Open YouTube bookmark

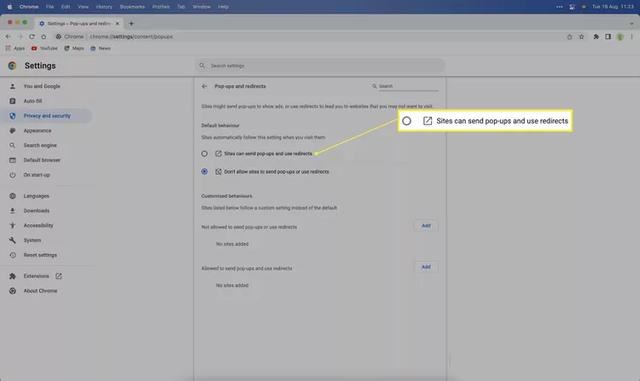click(x=44, y=48)
